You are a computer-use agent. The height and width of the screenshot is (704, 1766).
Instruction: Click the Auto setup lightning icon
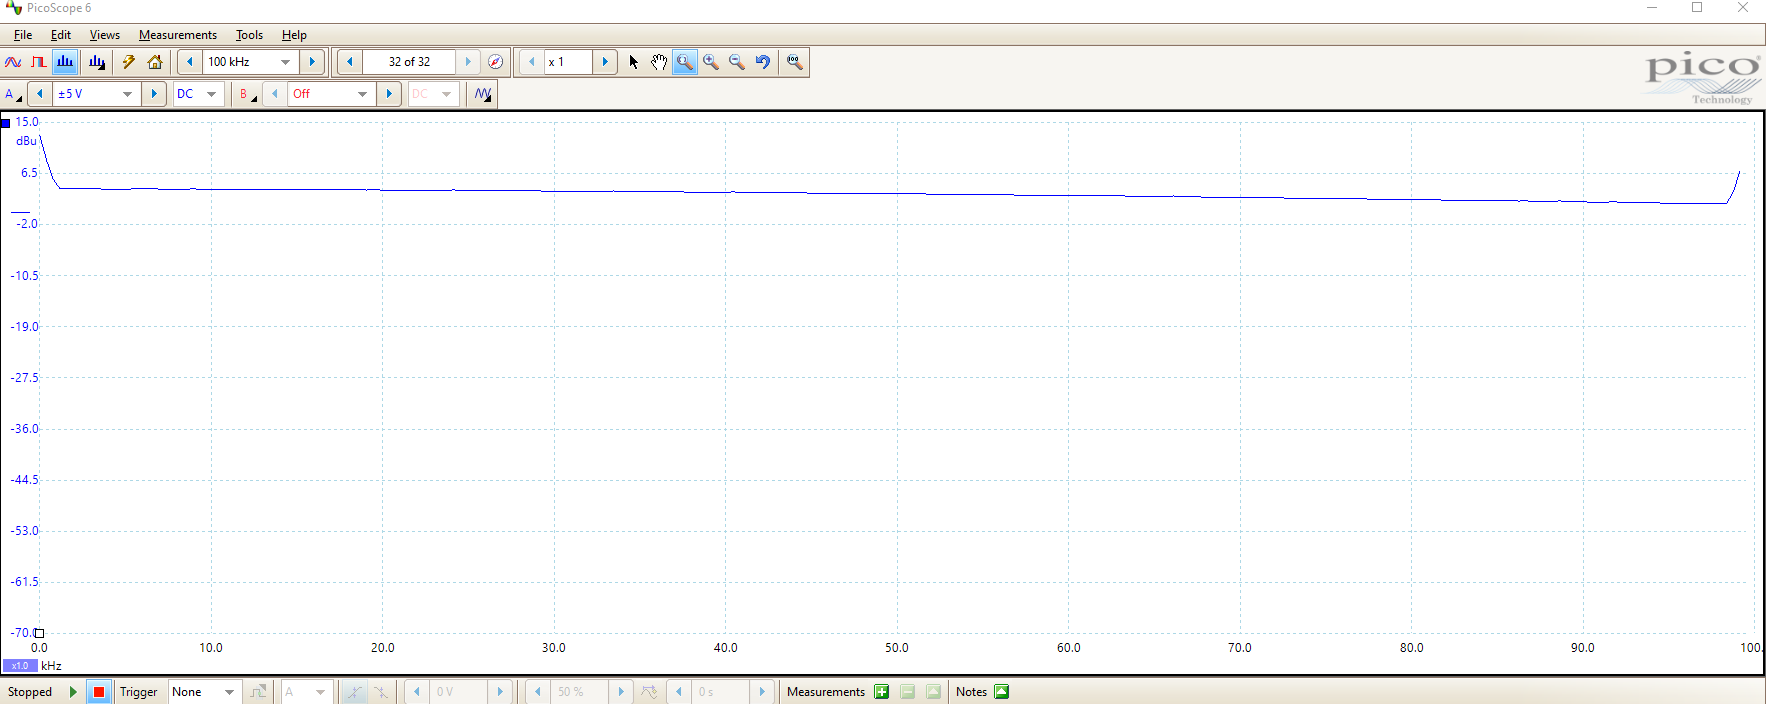[x=129, y=62]
